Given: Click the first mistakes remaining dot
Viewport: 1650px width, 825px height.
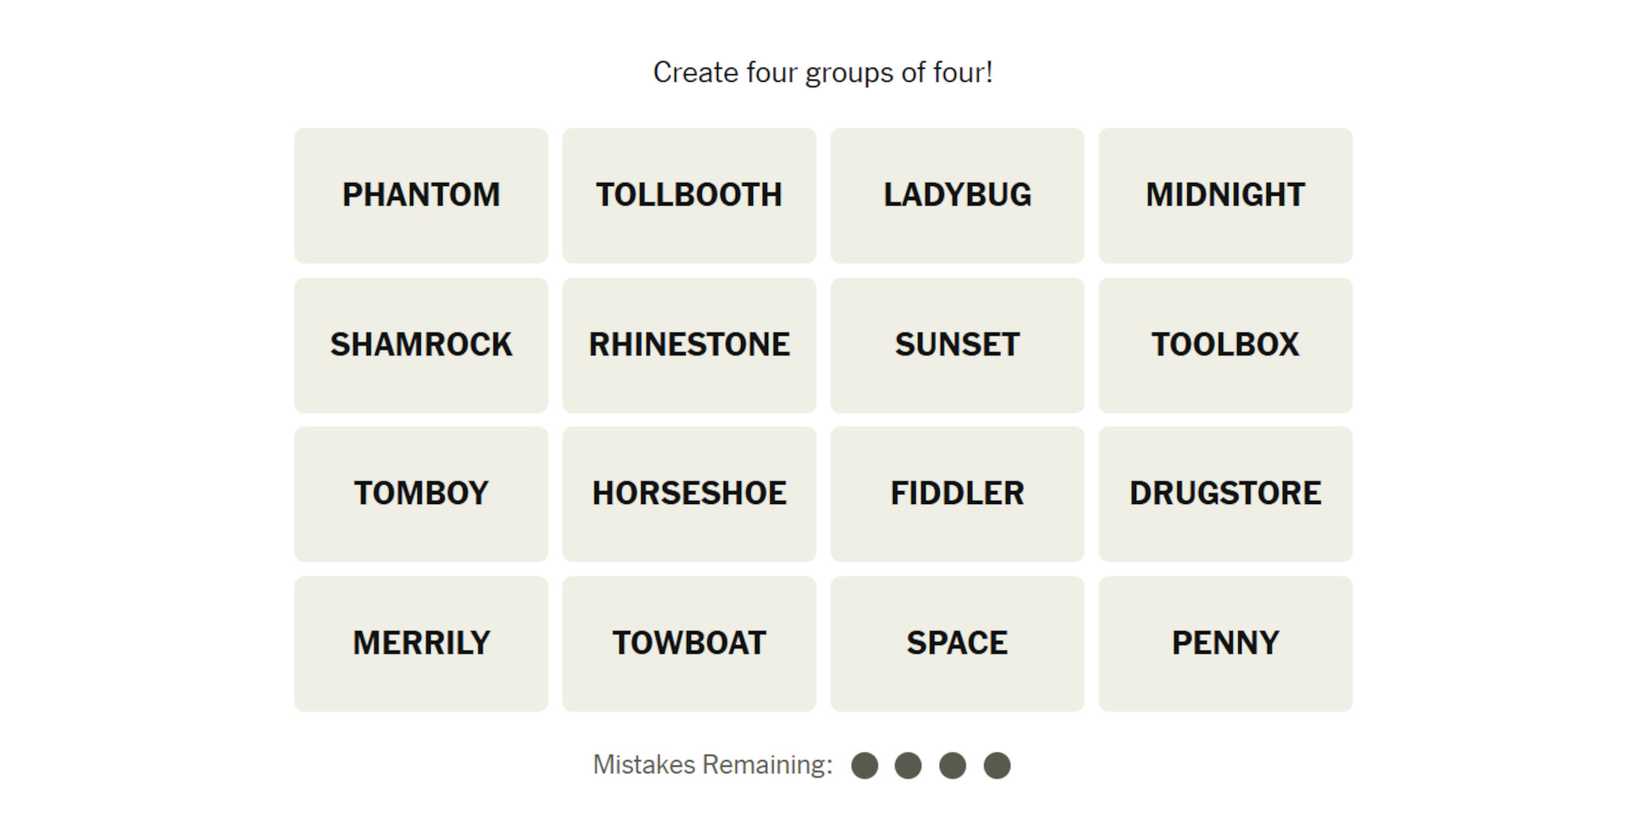Looking at the screenshot, I should click(865, 766).
